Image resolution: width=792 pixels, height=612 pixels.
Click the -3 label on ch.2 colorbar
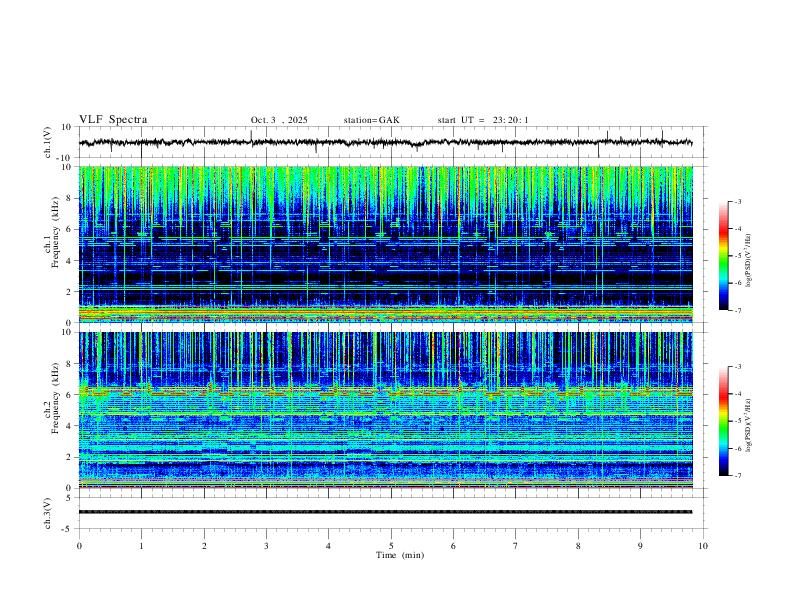click(738, 367)
